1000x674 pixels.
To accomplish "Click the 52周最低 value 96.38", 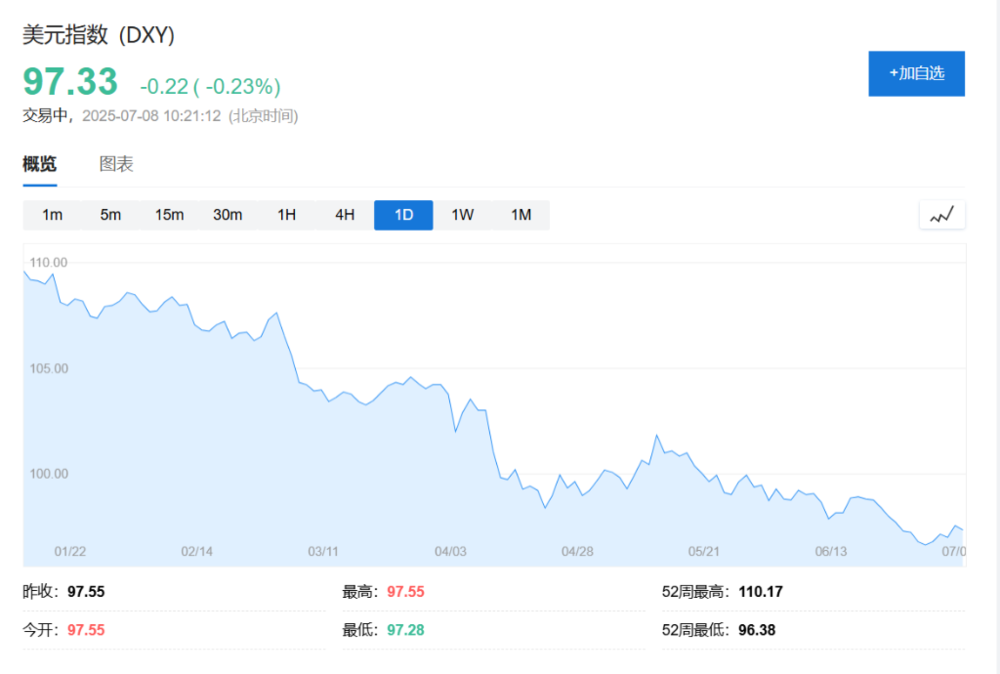I will 757,630.
